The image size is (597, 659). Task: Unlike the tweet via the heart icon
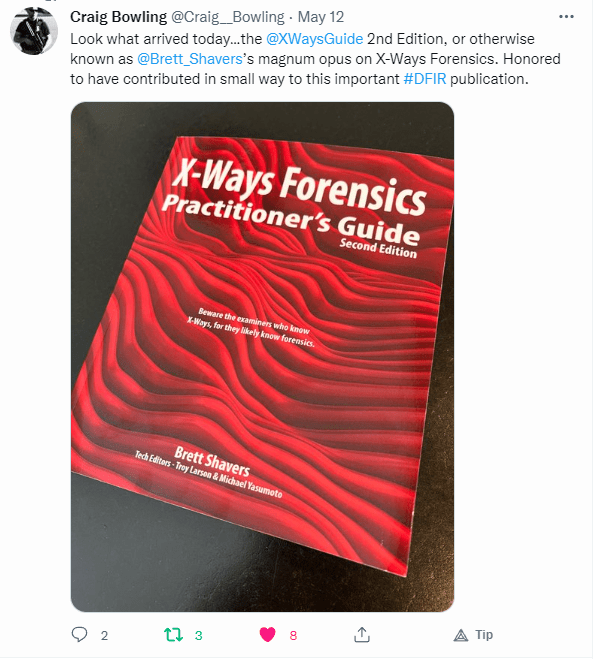tap(267, 634)
